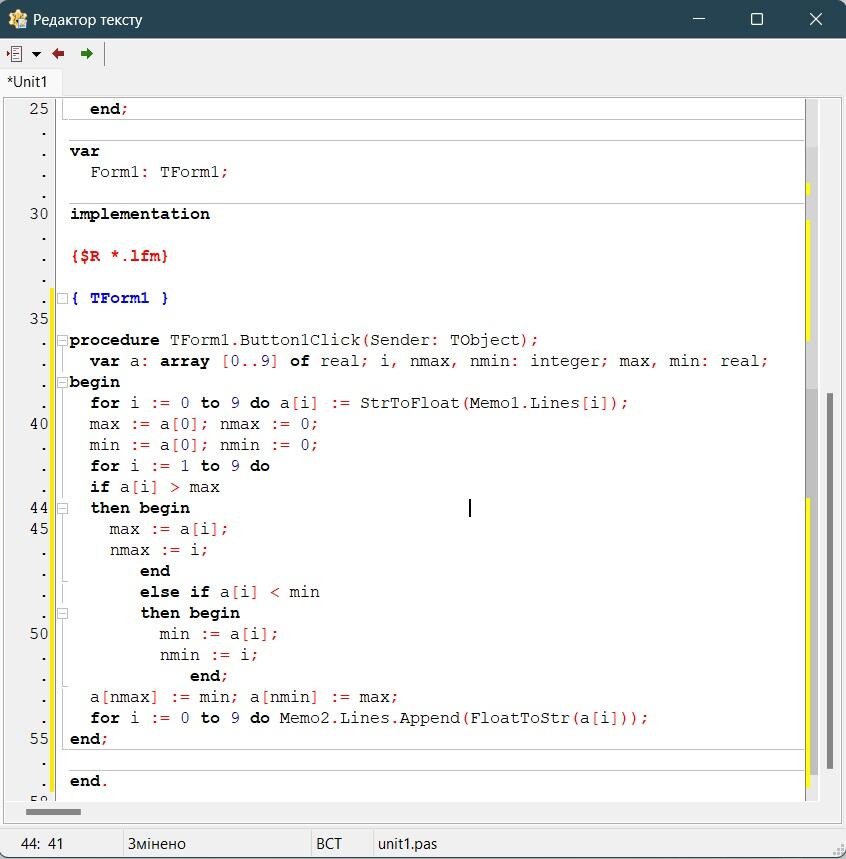This screenshot has width=846, height=859.
Task: Click the 'nmin := i;' statement
Action: pos(209,655)
